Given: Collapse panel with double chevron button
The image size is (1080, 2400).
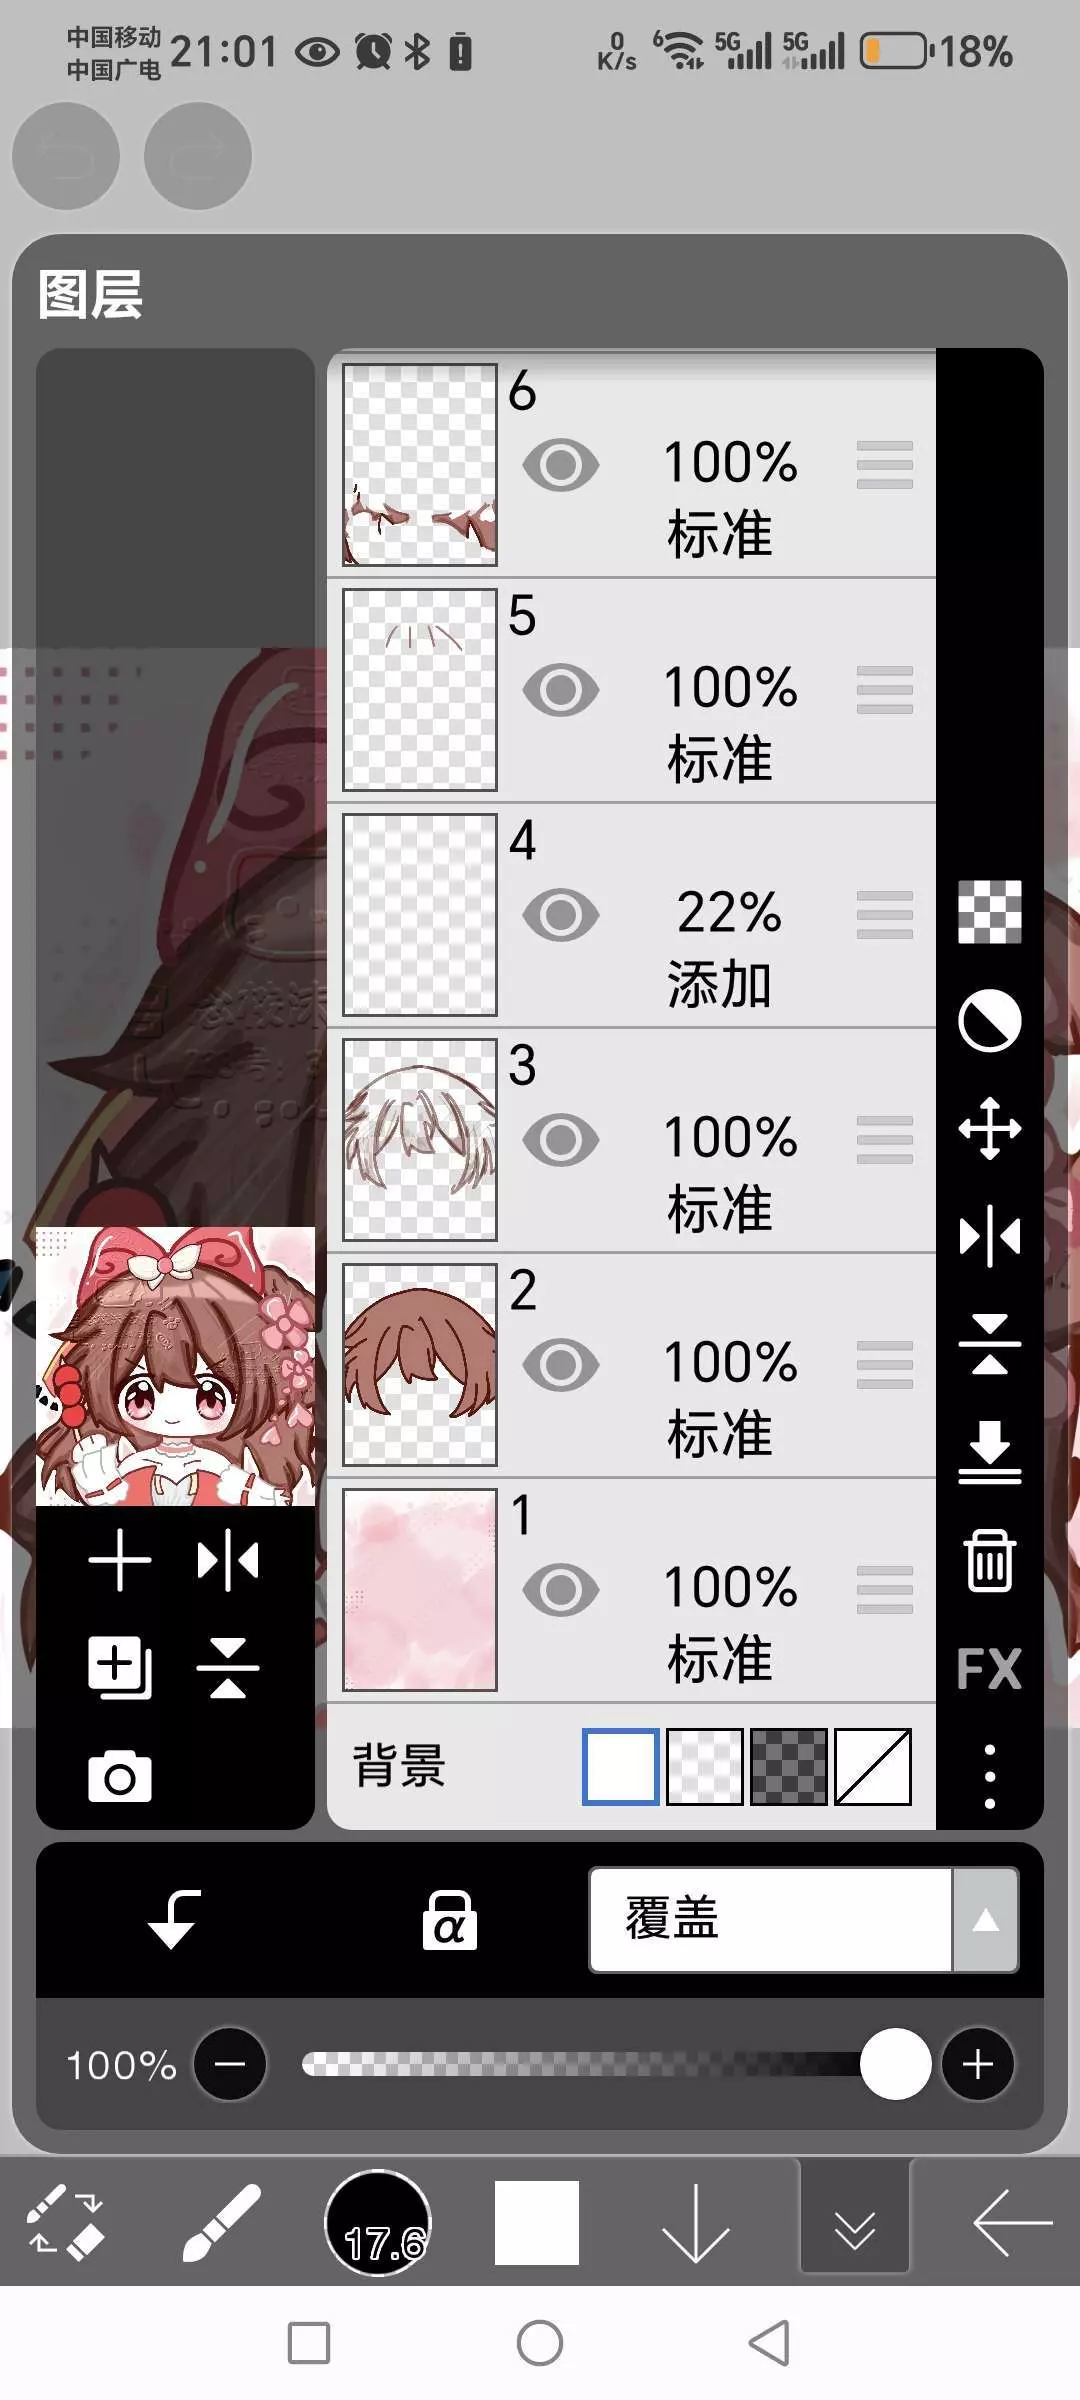Looking at the screenshot, I should pyautogui.click(x=855, y=2222).
